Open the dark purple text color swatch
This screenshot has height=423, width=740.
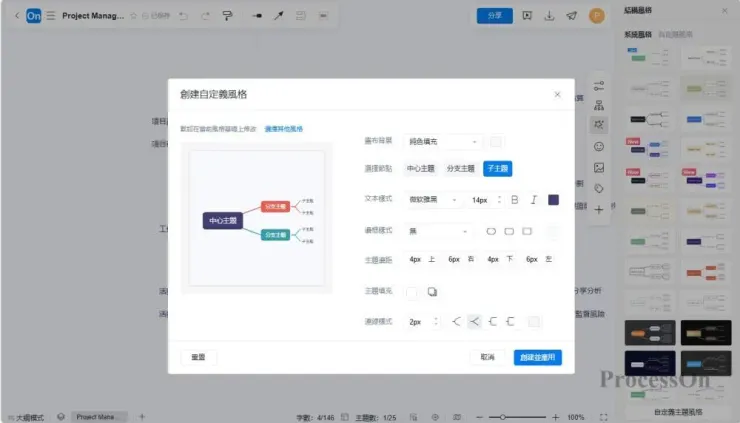pyautogui.click(x=553, y=200)
